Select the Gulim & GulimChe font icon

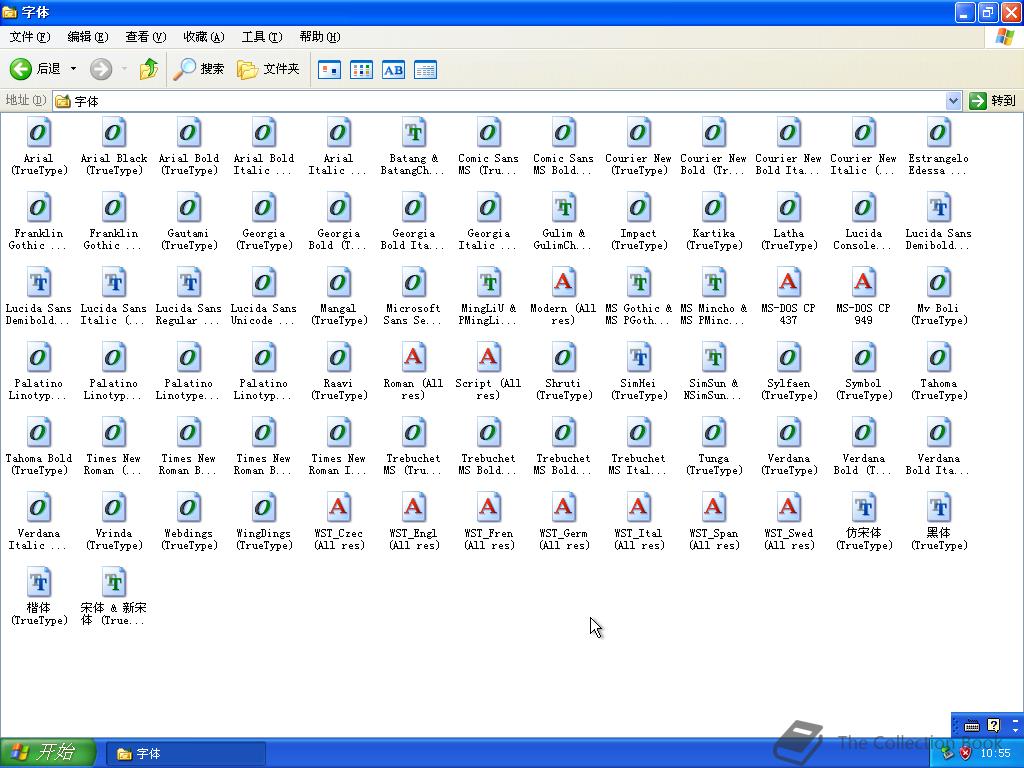[564, 208]
